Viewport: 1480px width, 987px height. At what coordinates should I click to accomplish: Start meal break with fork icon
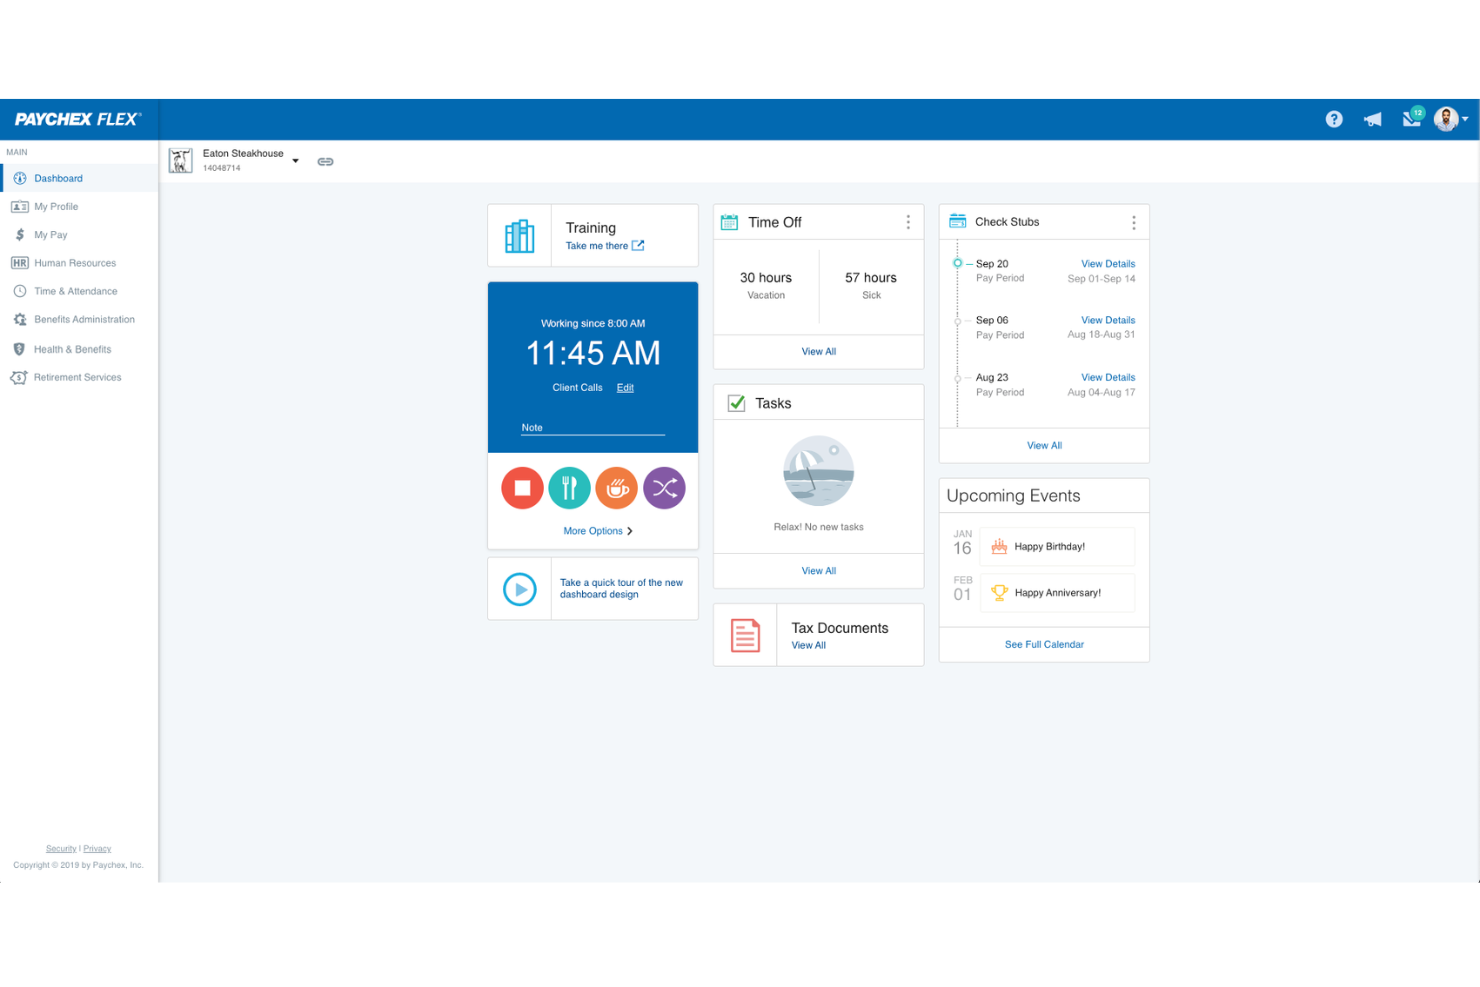coord(569,488)
